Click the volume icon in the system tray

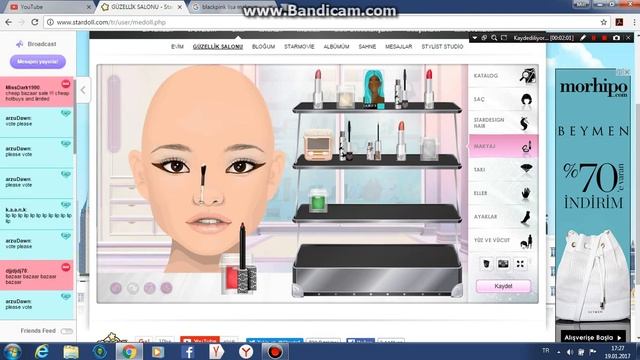[x=570, y=352]
